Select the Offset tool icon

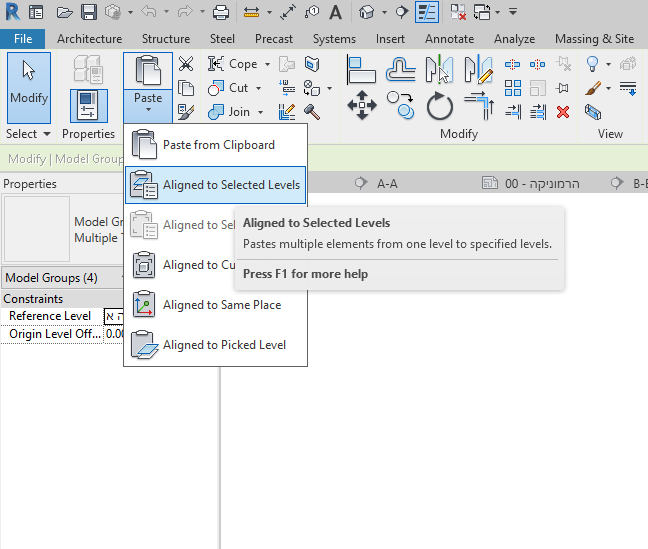(400, 69)
